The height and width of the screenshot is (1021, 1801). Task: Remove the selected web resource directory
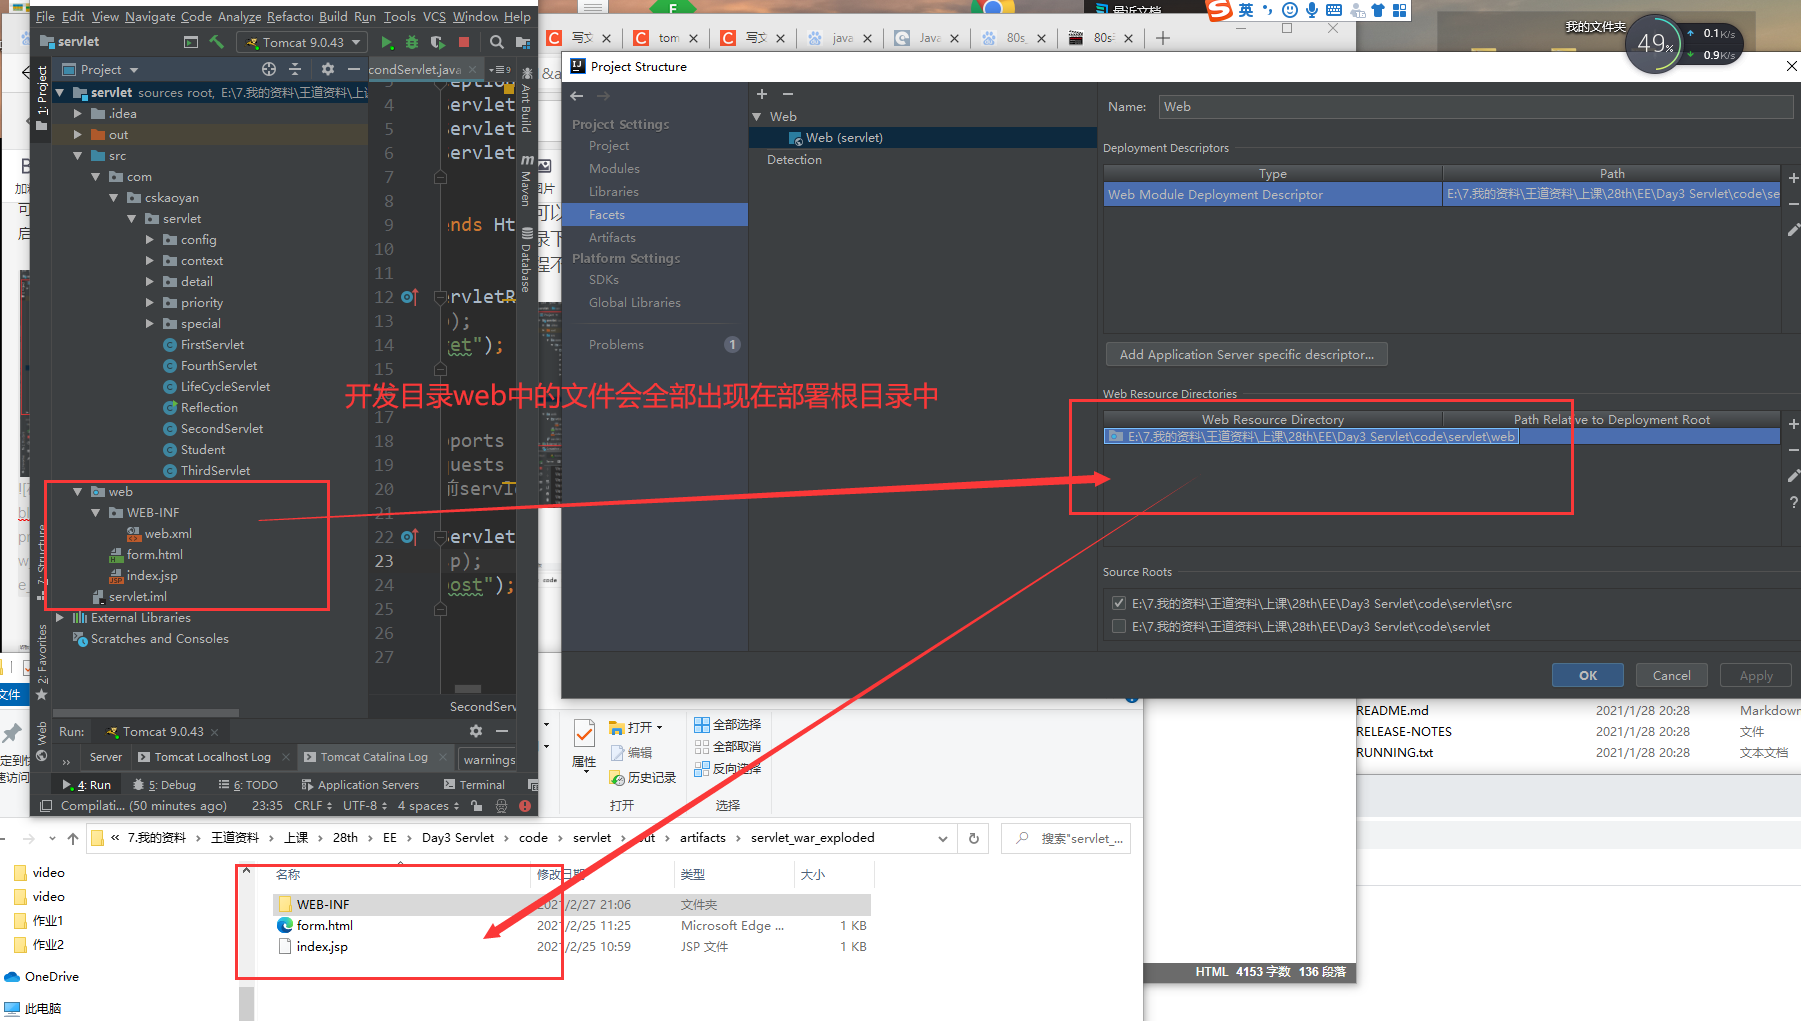tap(1793, 450)
